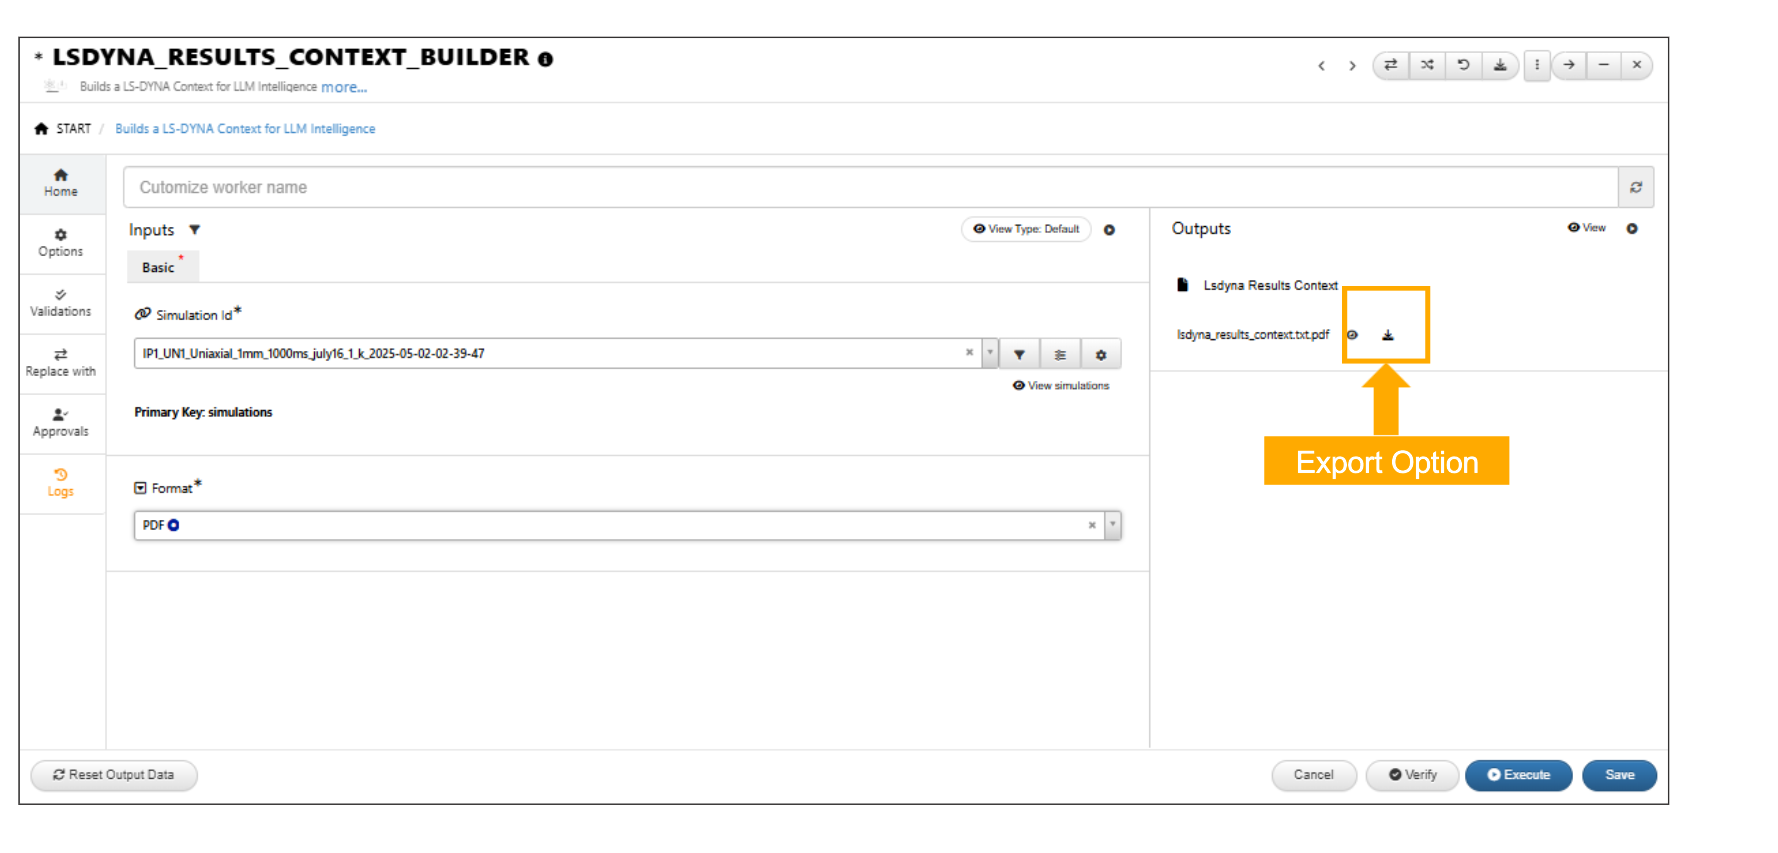The image size is (1778, 853).
Task: Click the lsdyna_results_context.txt.pdf file name
Action: tap(1253, 335)
